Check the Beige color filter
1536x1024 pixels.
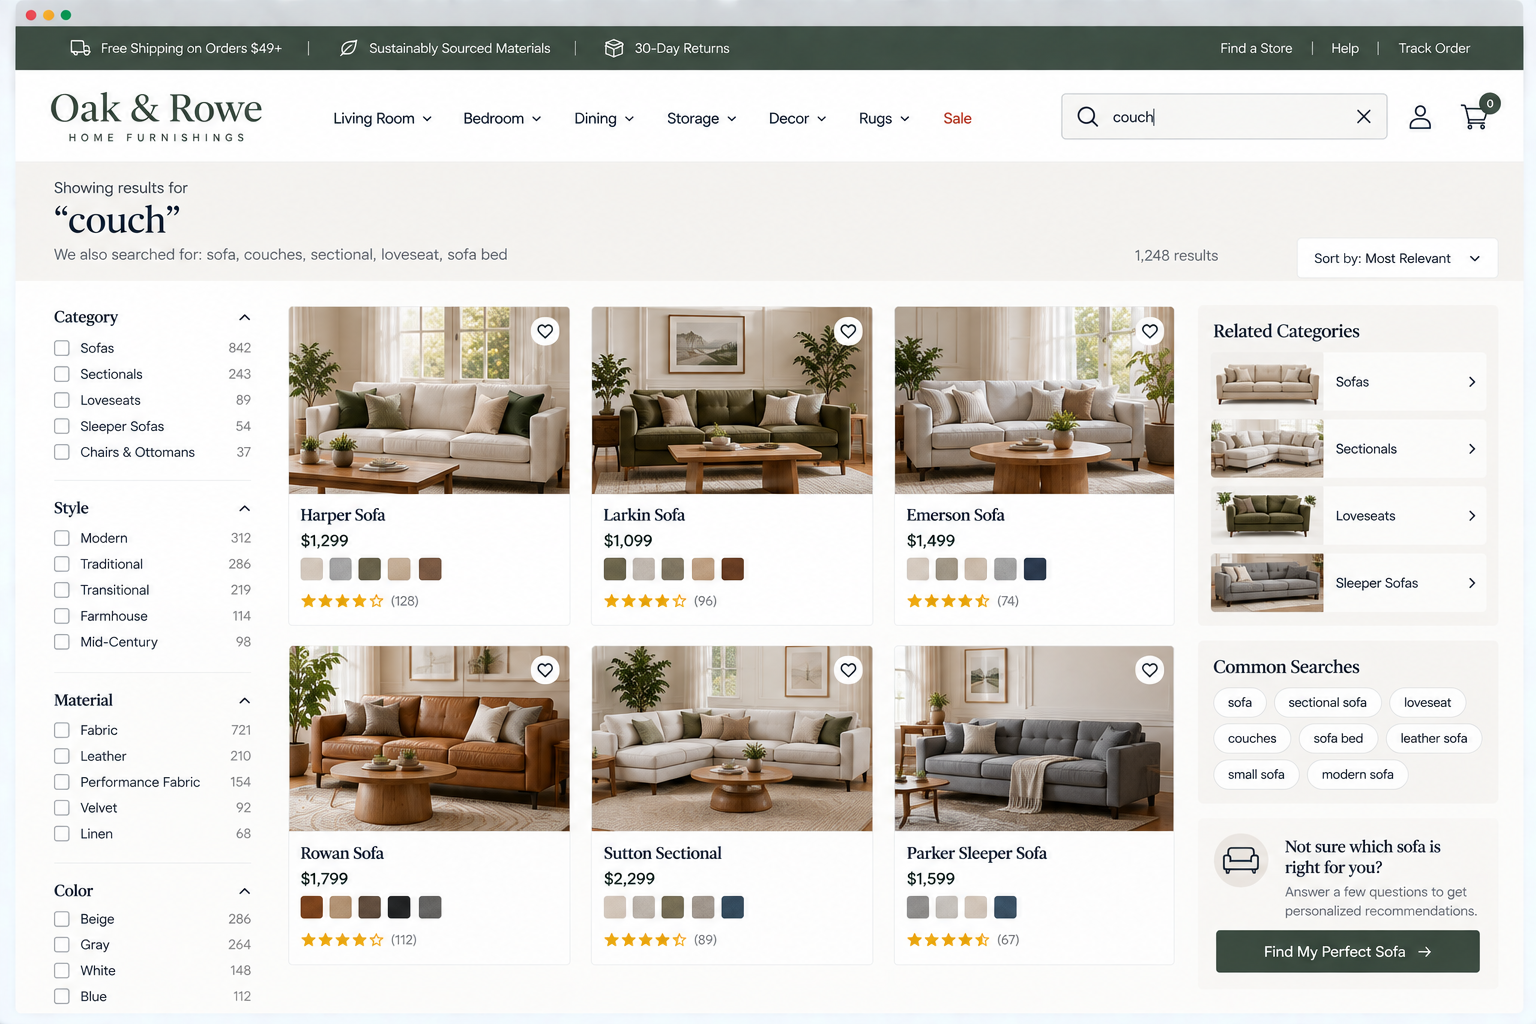[x=62, y=919]
